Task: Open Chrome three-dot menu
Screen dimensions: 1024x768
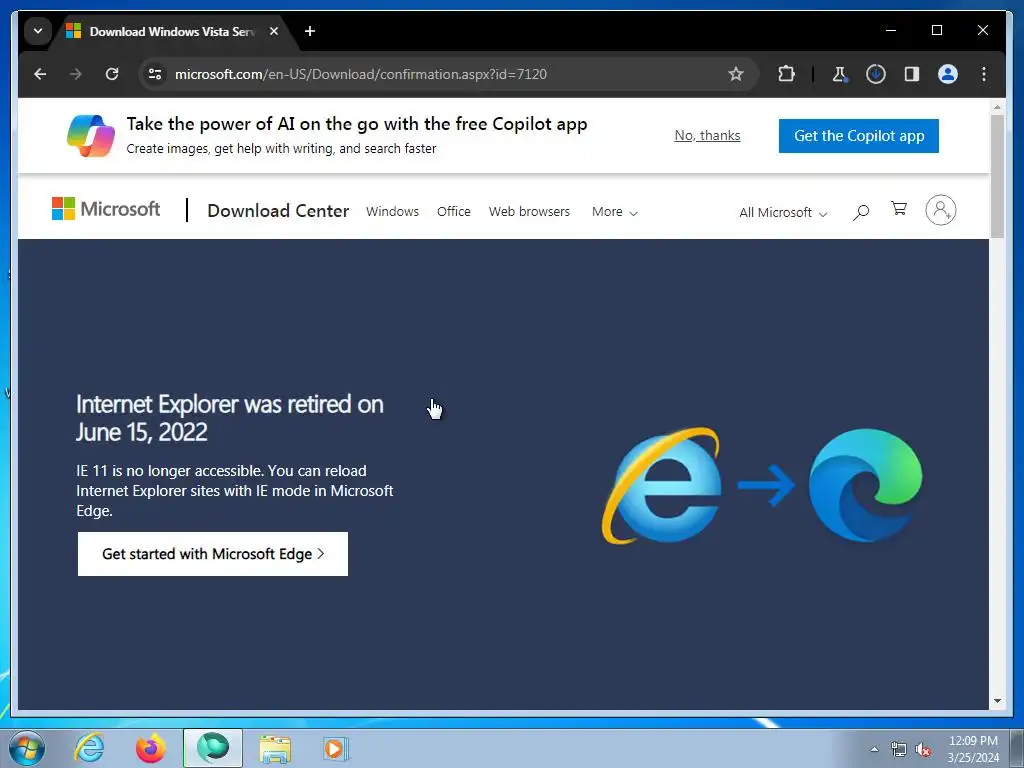Action: [x=984, y=74]
